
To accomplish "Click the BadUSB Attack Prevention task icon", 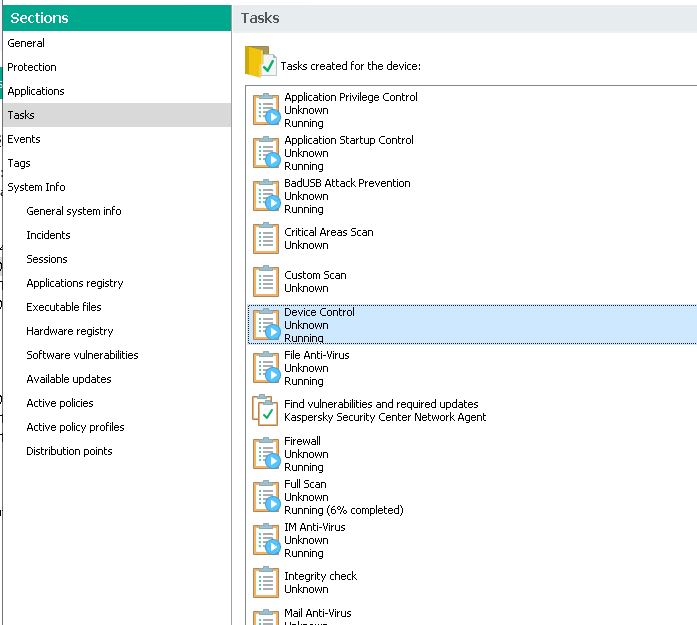I will (x=266, y=195).
